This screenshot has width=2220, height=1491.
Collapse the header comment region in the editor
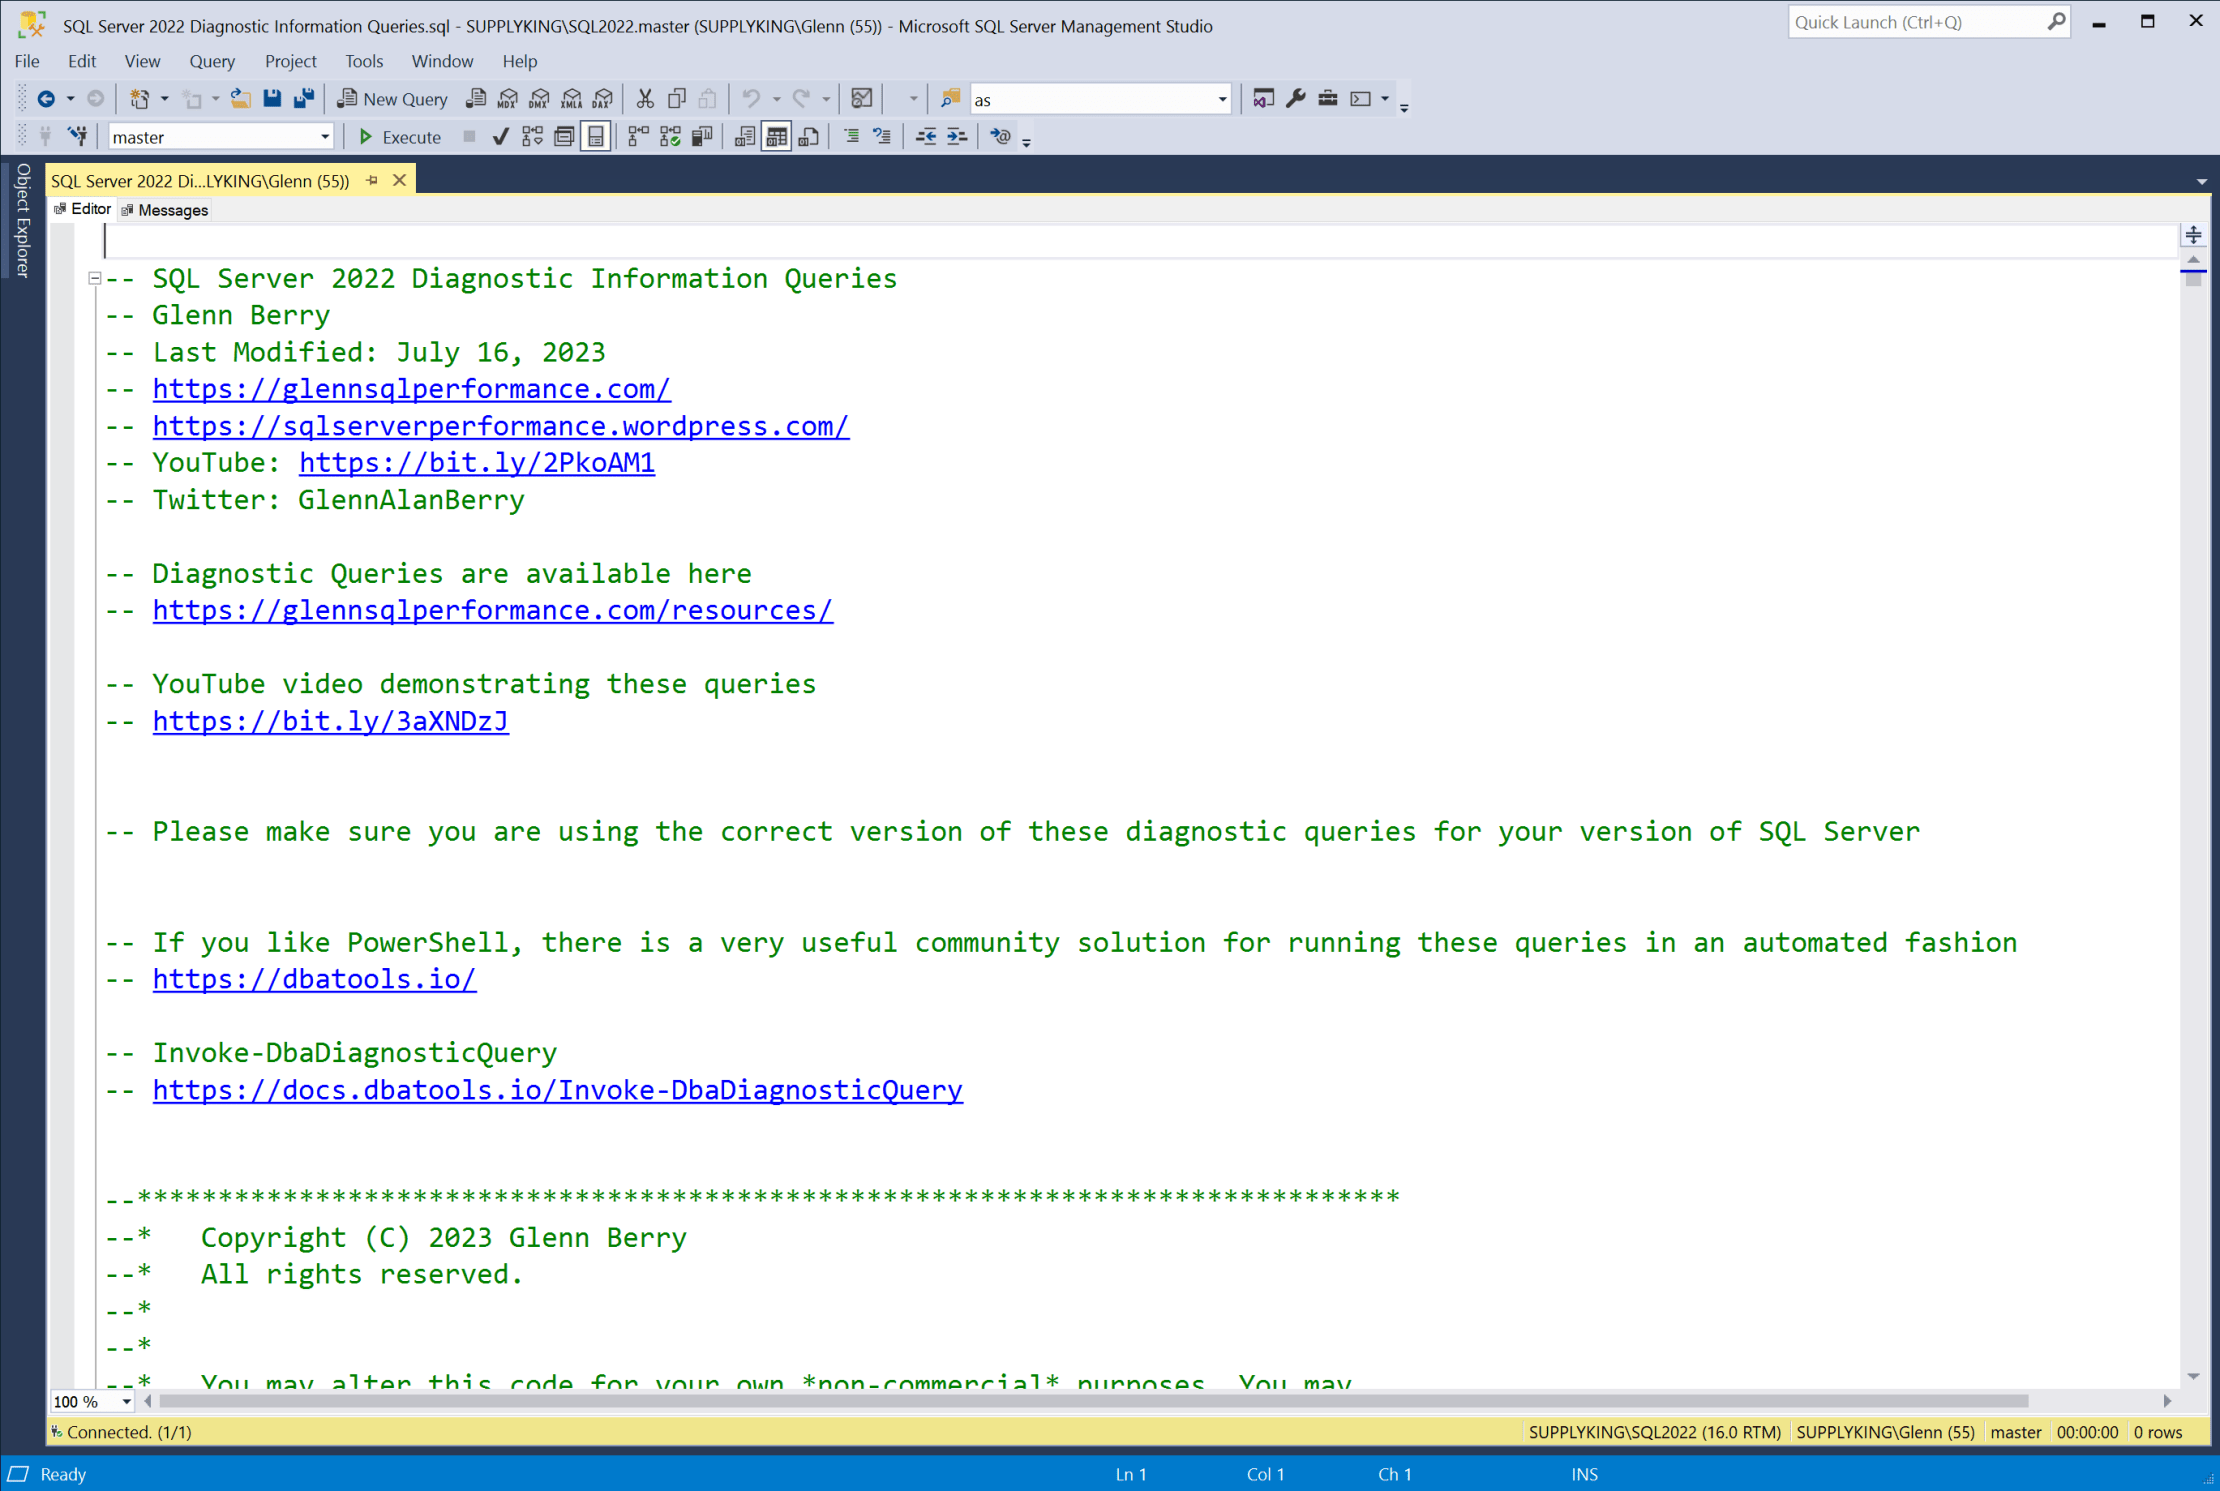pos(95,278)
